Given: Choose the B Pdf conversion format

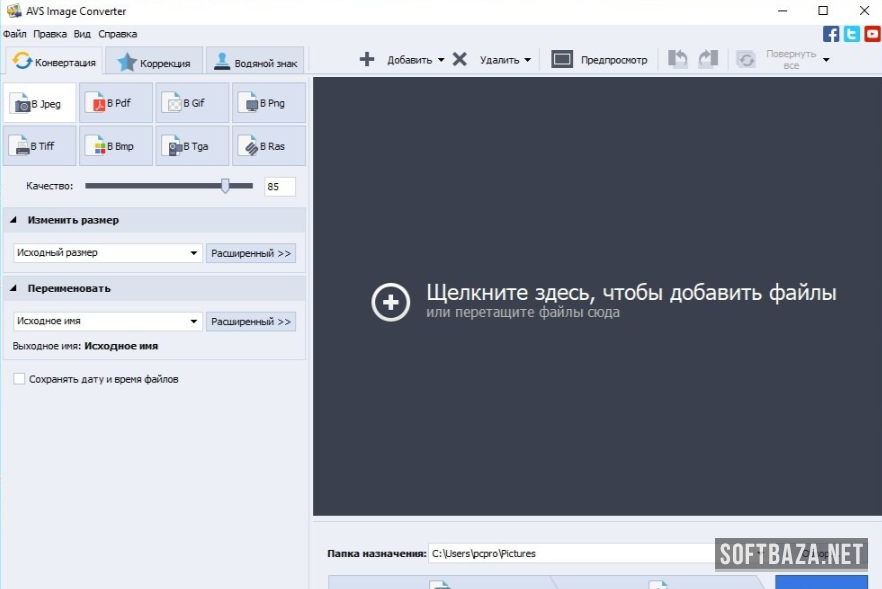Looking at the screenshot, I should click(x=116, y=103).
